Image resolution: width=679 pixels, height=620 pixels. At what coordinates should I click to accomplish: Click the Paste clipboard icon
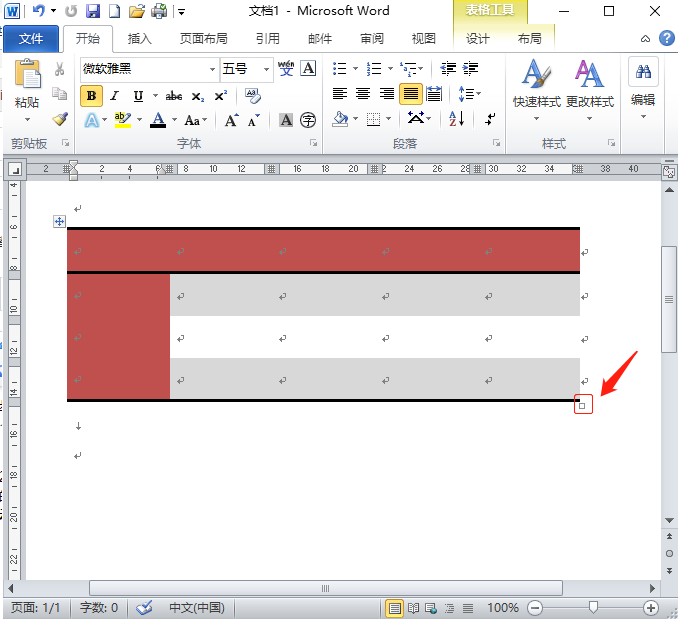(x=27, y=74)
